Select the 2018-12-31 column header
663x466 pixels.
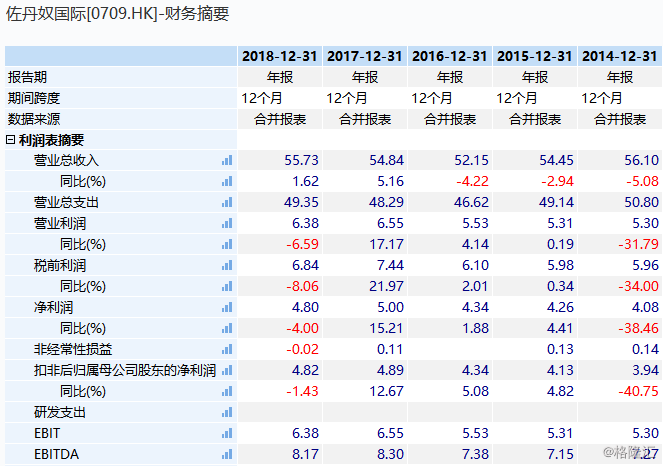279,56
